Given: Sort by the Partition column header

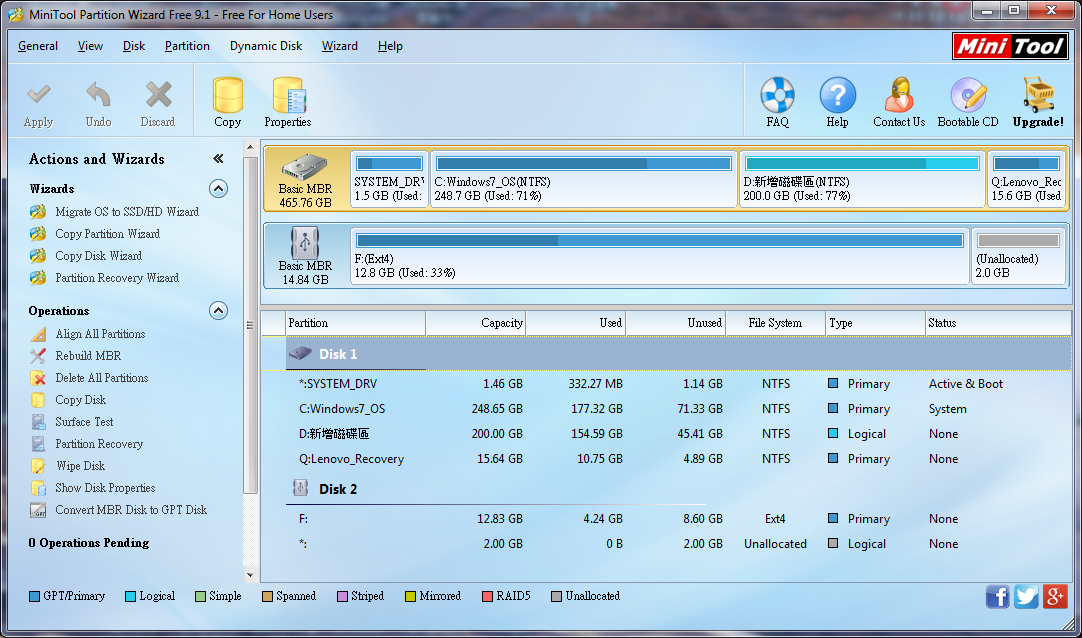Looking at the screenshot, I should (x=355, y=323).
